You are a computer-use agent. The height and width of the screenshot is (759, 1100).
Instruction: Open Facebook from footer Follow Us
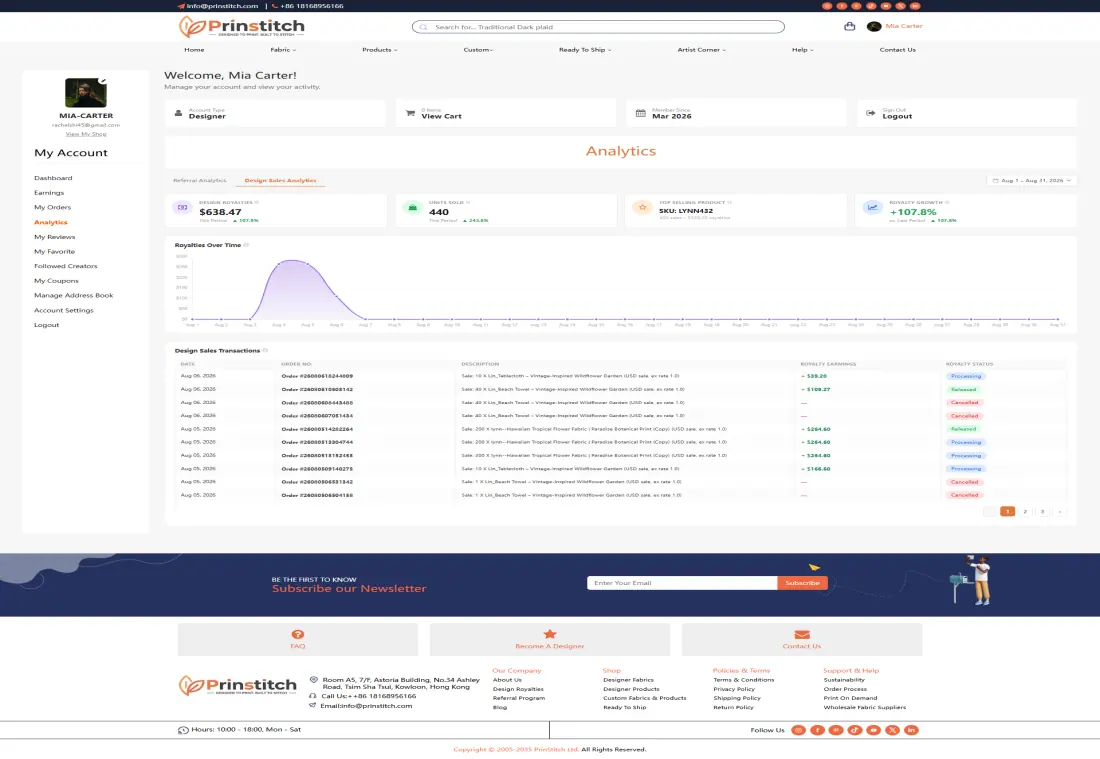coord(817,730)
